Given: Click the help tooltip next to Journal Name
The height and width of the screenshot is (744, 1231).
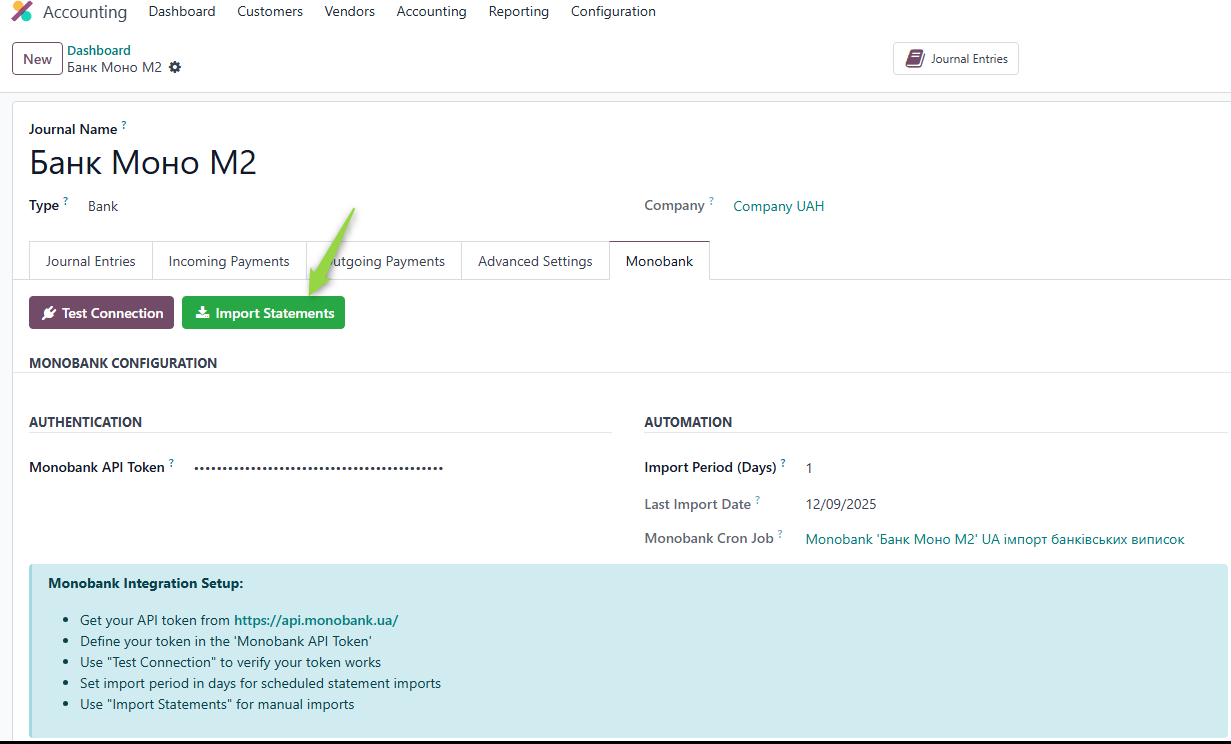Looking at the screenshot, I should coord(124,125).
